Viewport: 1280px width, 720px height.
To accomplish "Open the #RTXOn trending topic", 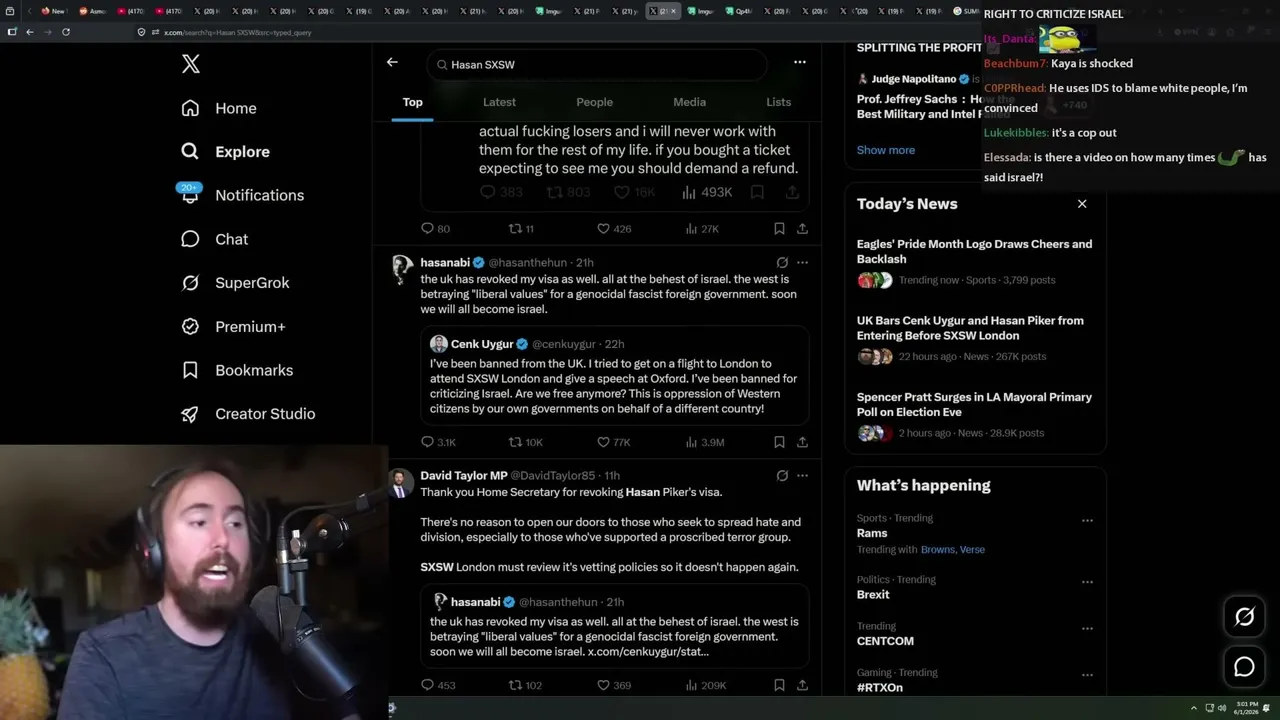I will pyautogui.click(x=880, y=687).
